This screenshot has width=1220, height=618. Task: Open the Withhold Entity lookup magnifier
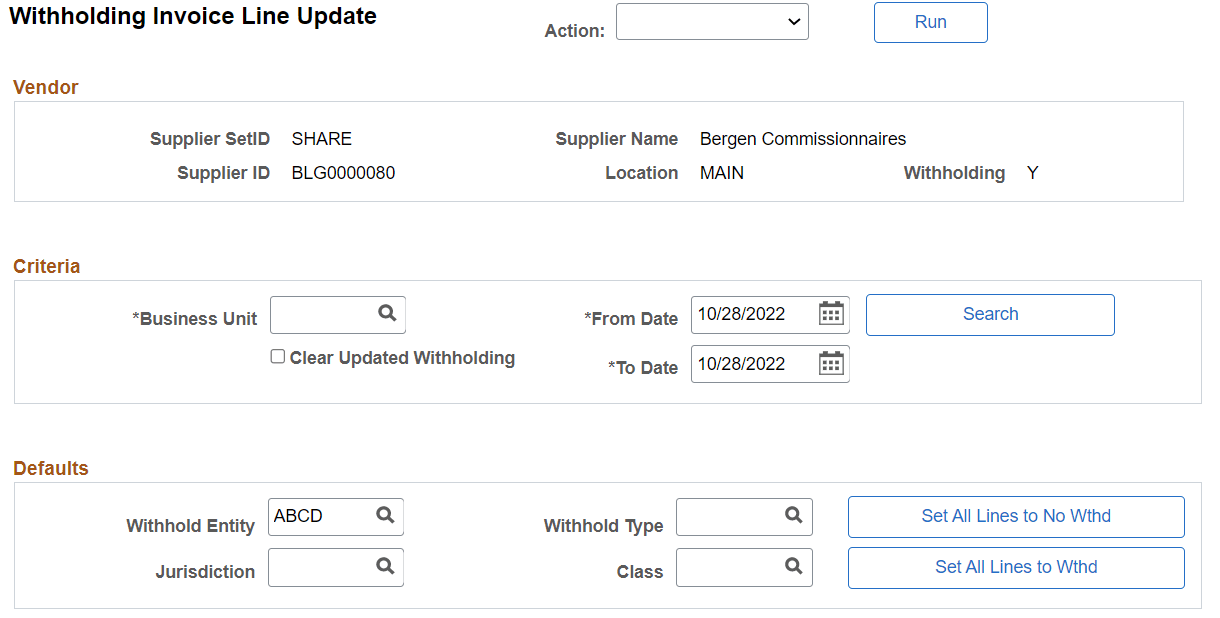coord(387,516)
